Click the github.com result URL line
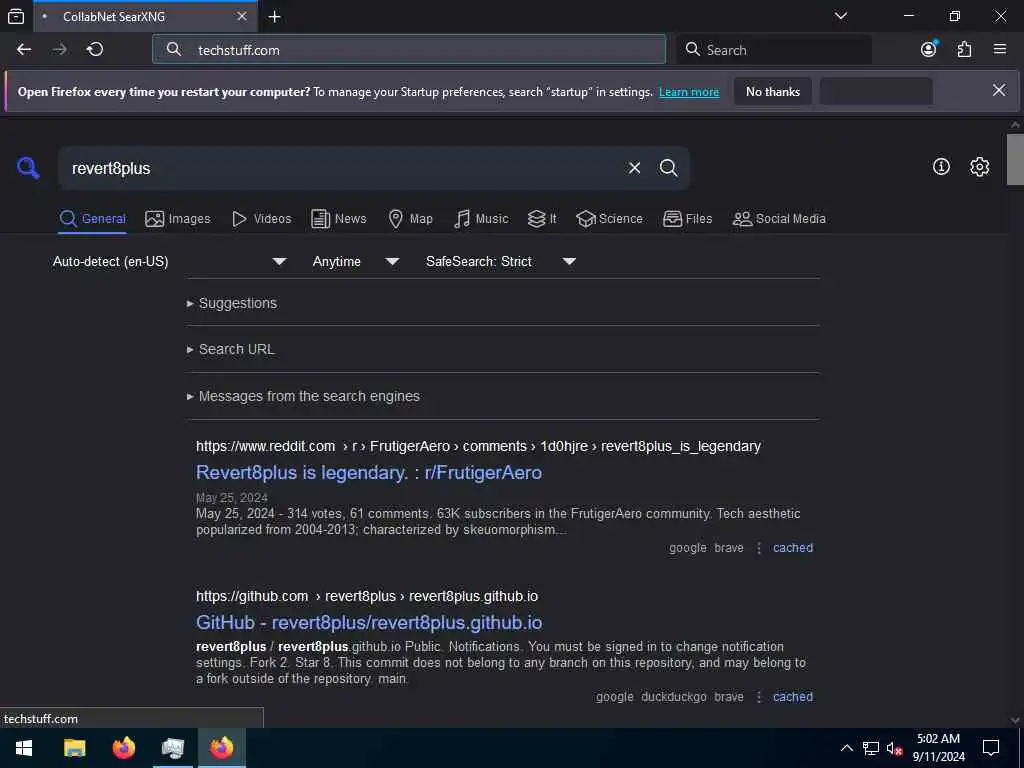 (367, 596)
